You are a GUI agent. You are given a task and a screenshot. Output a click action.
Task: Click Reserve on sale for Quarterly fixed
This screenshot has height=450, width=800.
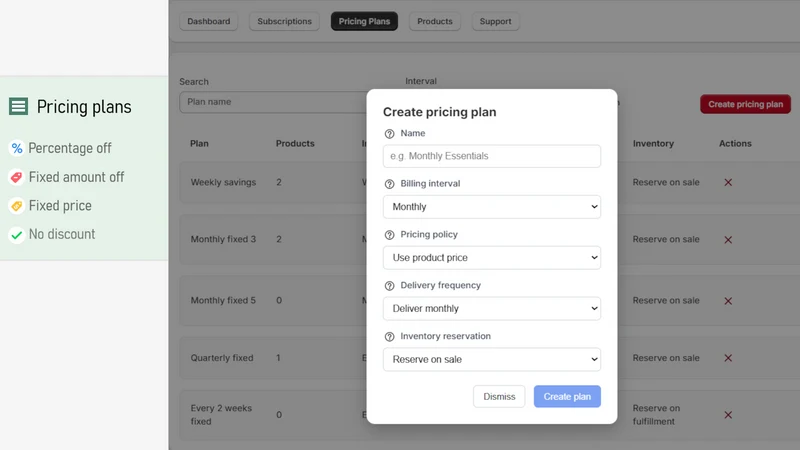[x=666, y=358]
